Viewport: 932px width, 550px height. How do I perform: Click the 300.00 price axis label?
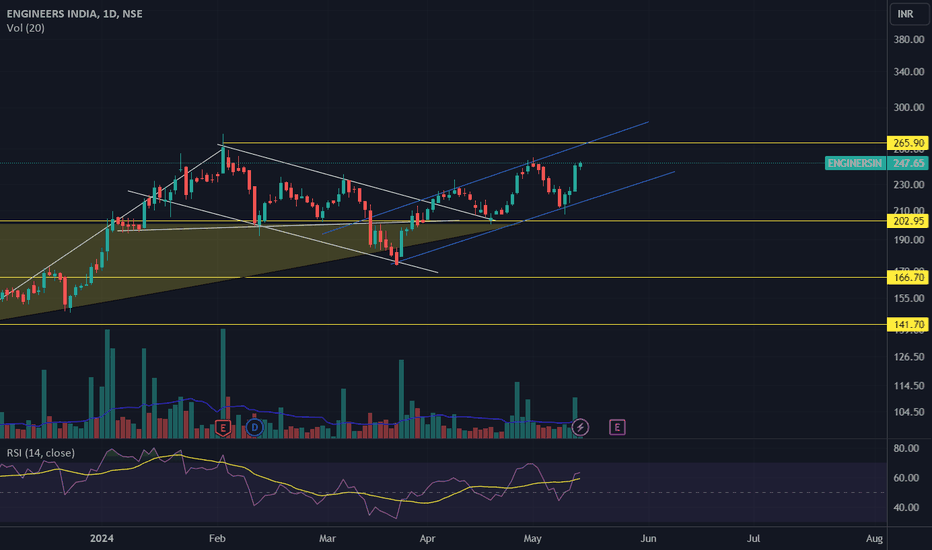909,108
